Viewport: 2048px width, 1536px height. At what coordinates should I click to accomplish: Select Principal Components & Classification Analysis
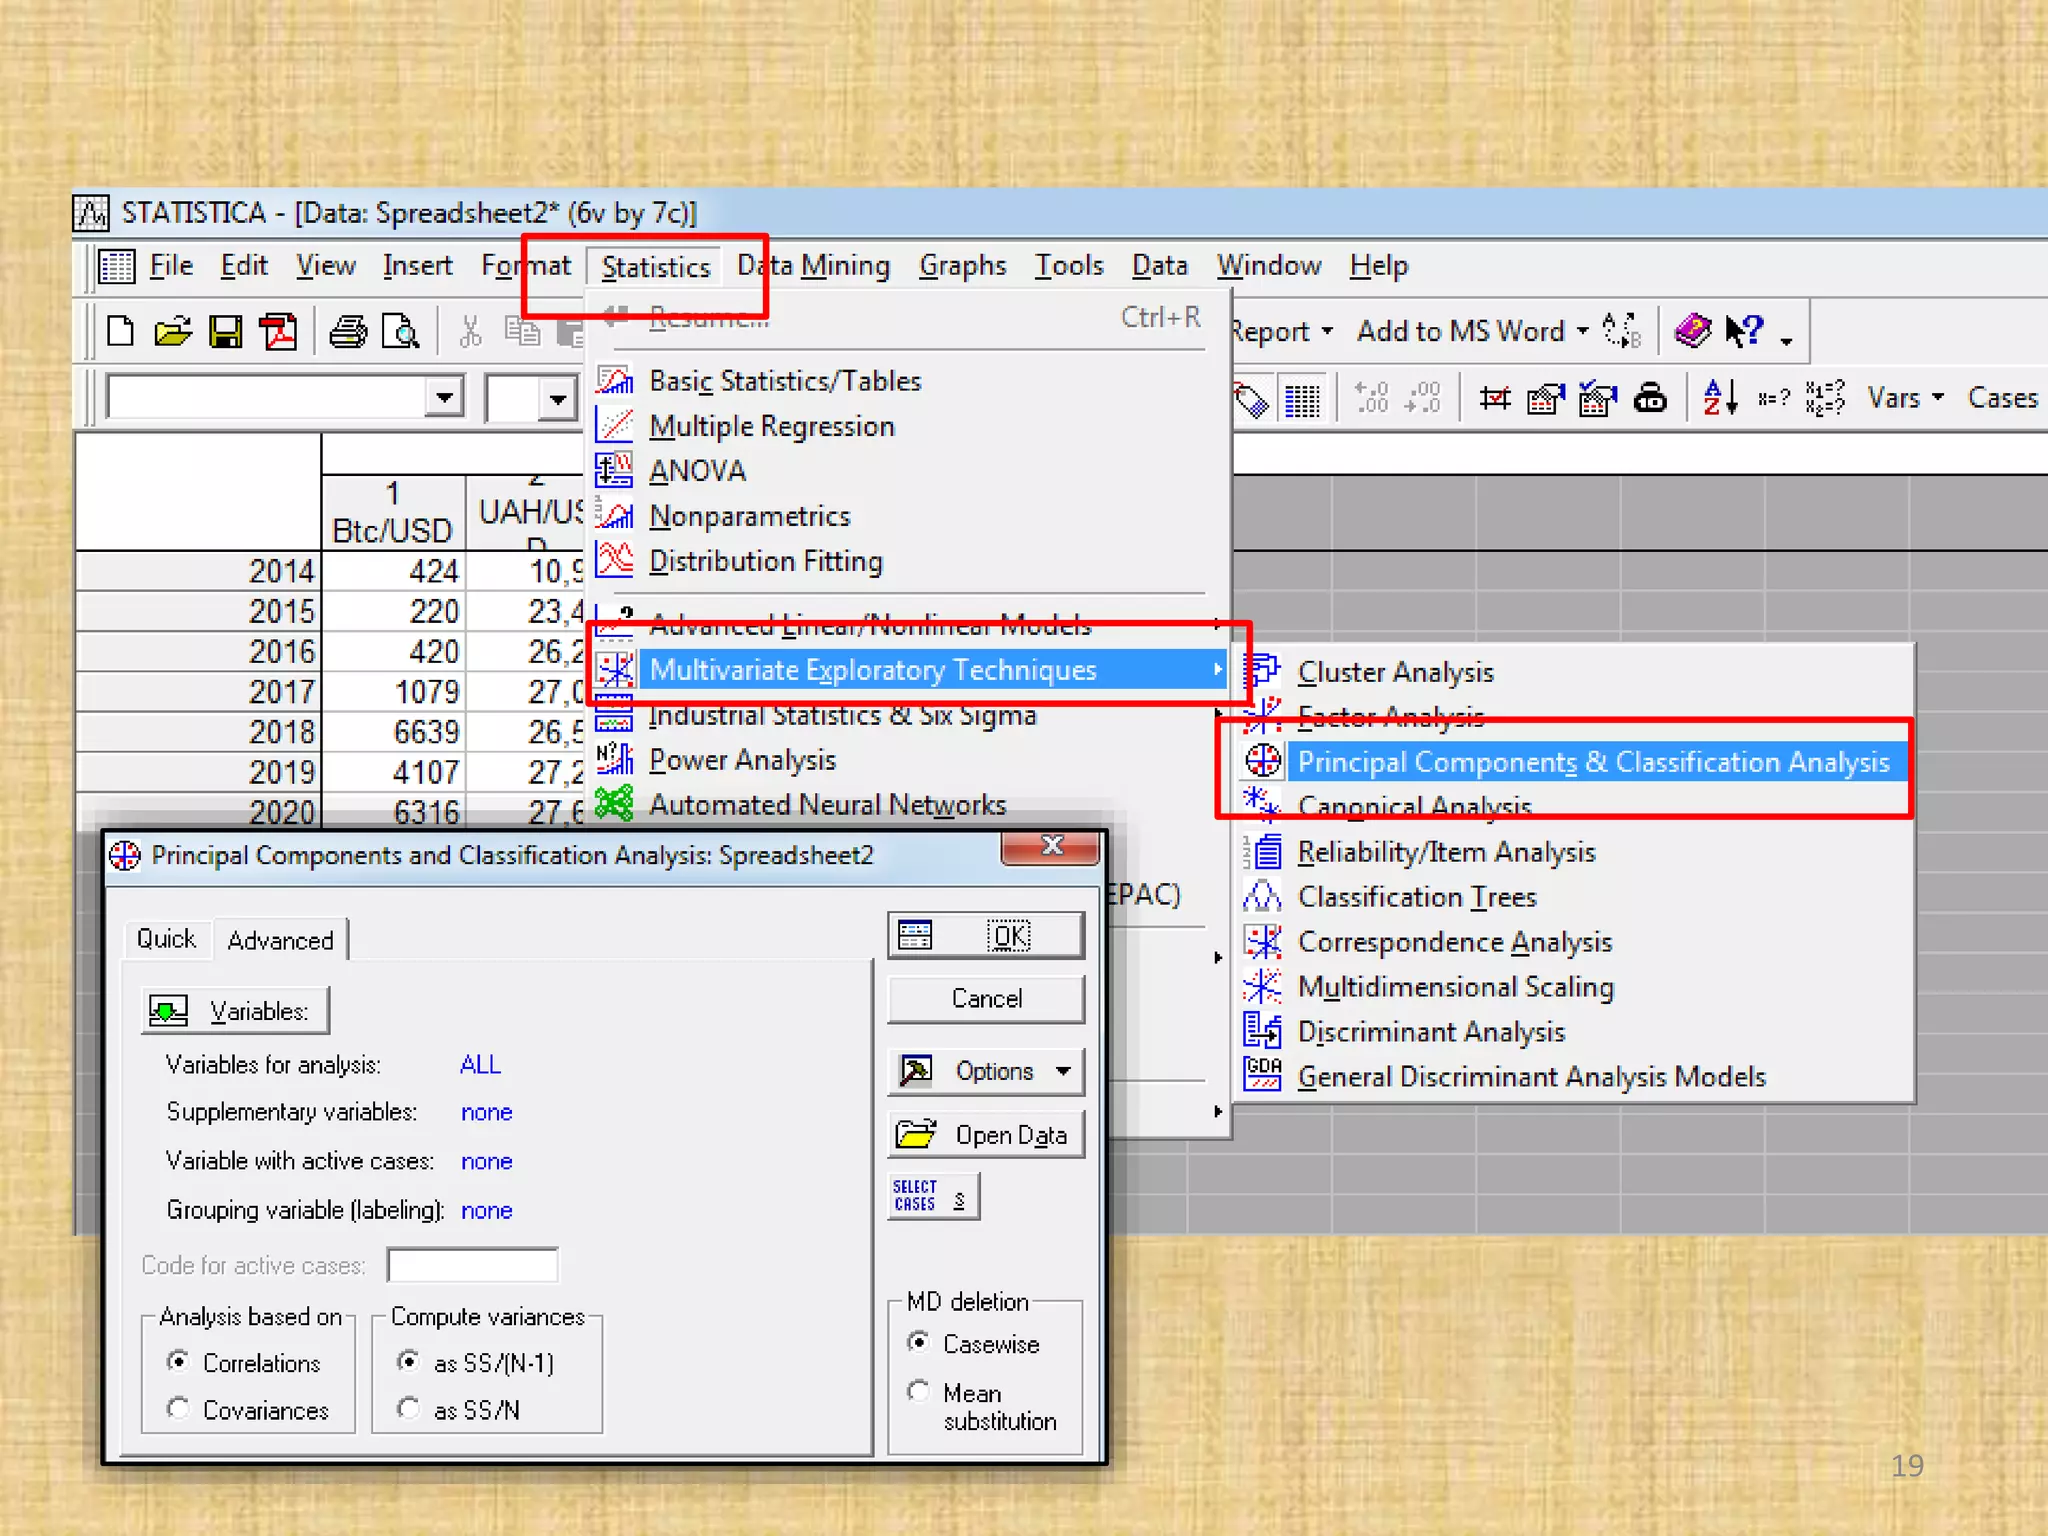pos(1592,762)
